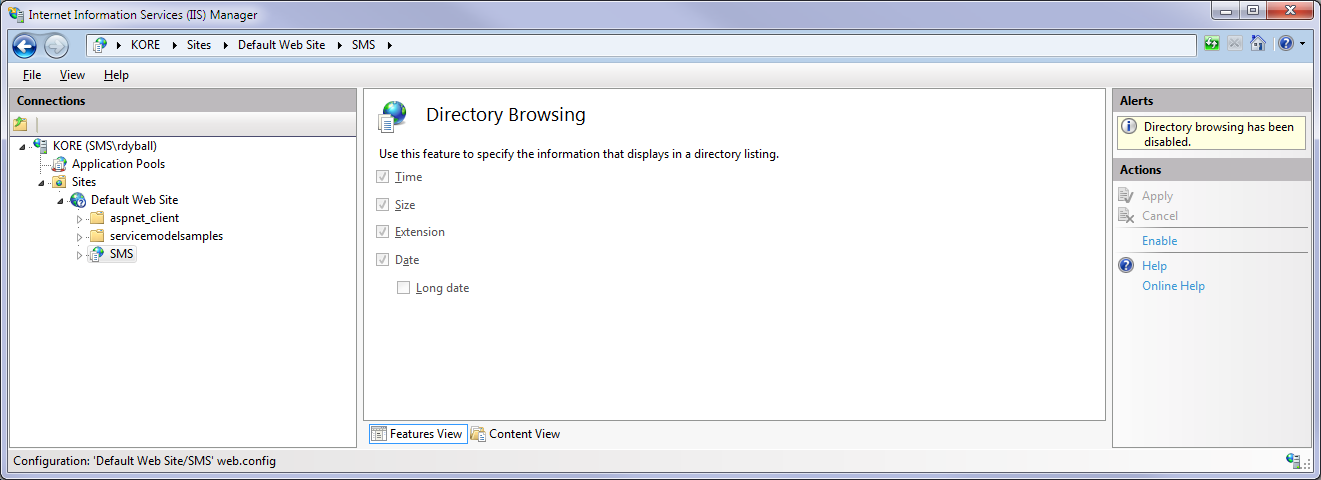Select the SMS application in the tree
The height and width of the screenshot is (480, 1321).
(x=122, y=254)
